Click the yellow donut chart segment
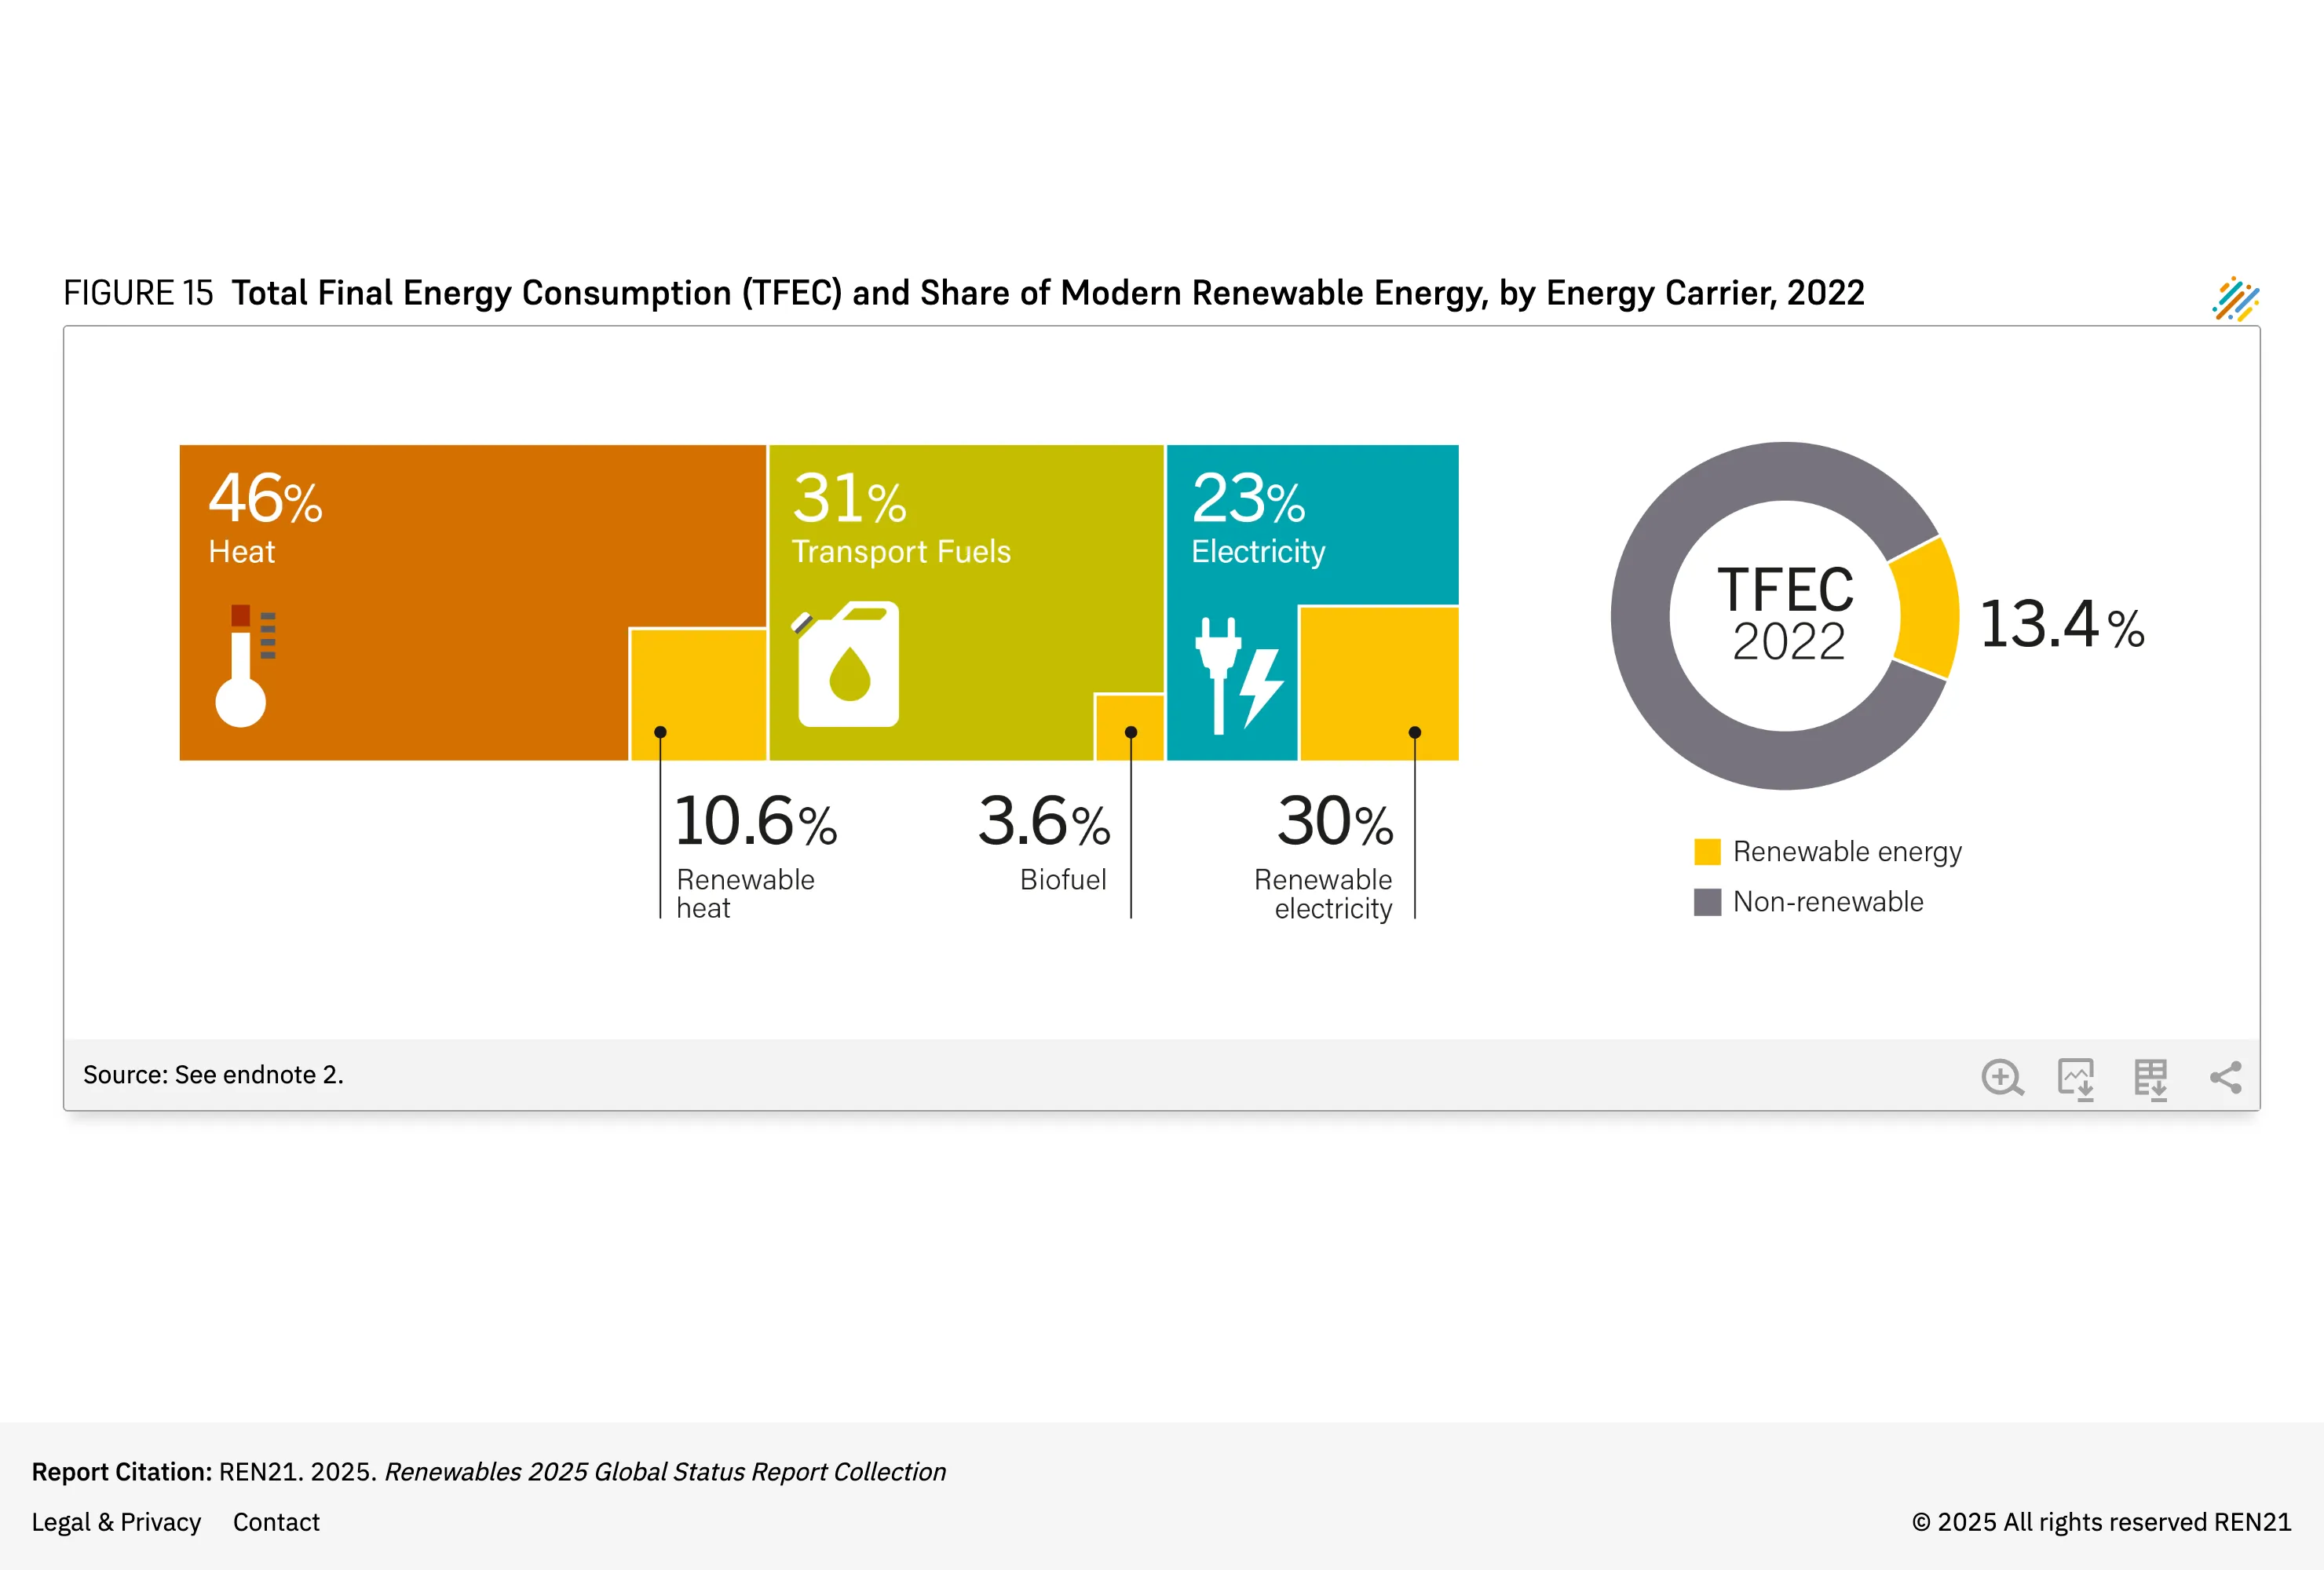Screen dimensions: 2324x1570 pos(1926,609)
